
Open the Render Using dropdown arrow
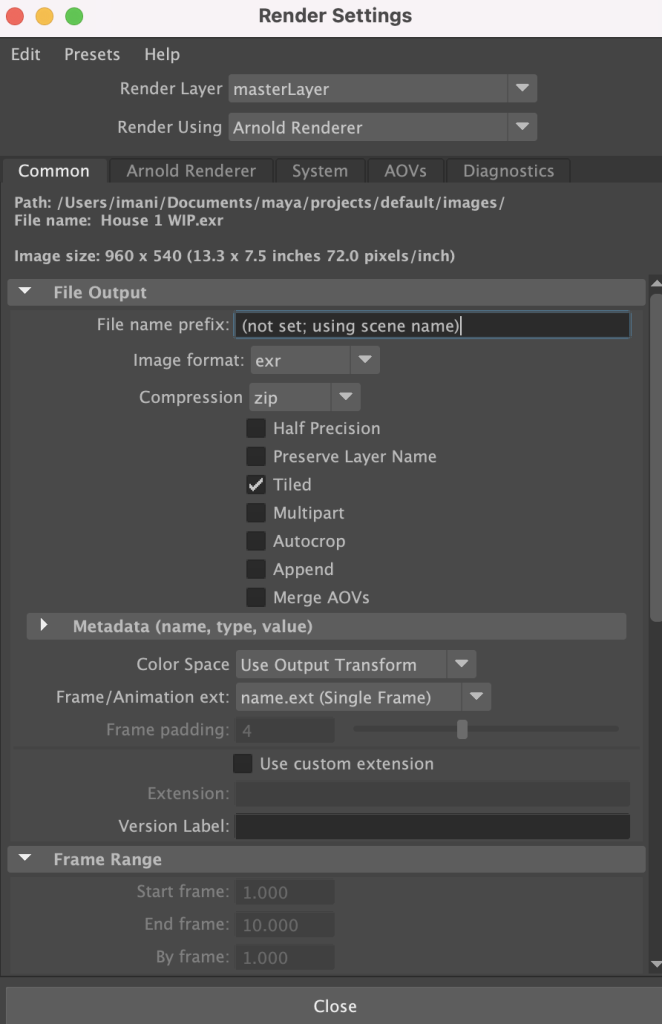pyautogui.click(x=522, y=127)
